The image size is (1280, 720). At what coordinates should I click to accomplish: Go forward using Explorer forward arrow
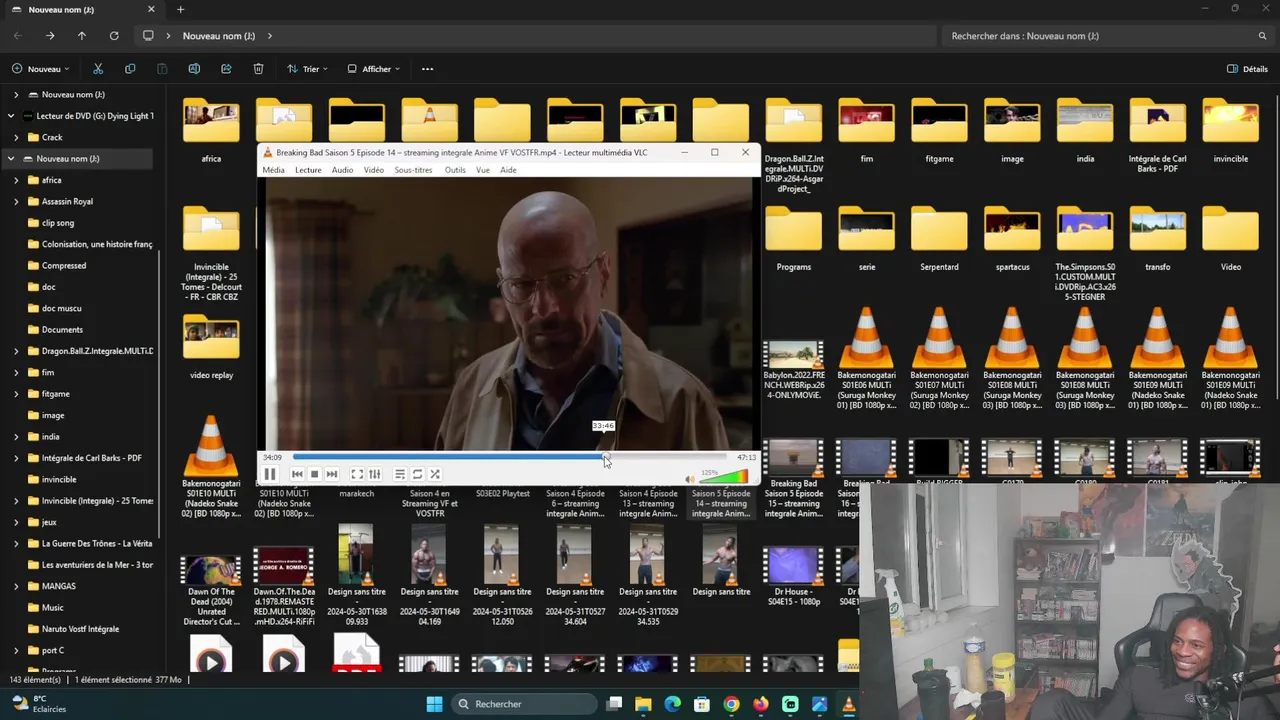[50, 36]
